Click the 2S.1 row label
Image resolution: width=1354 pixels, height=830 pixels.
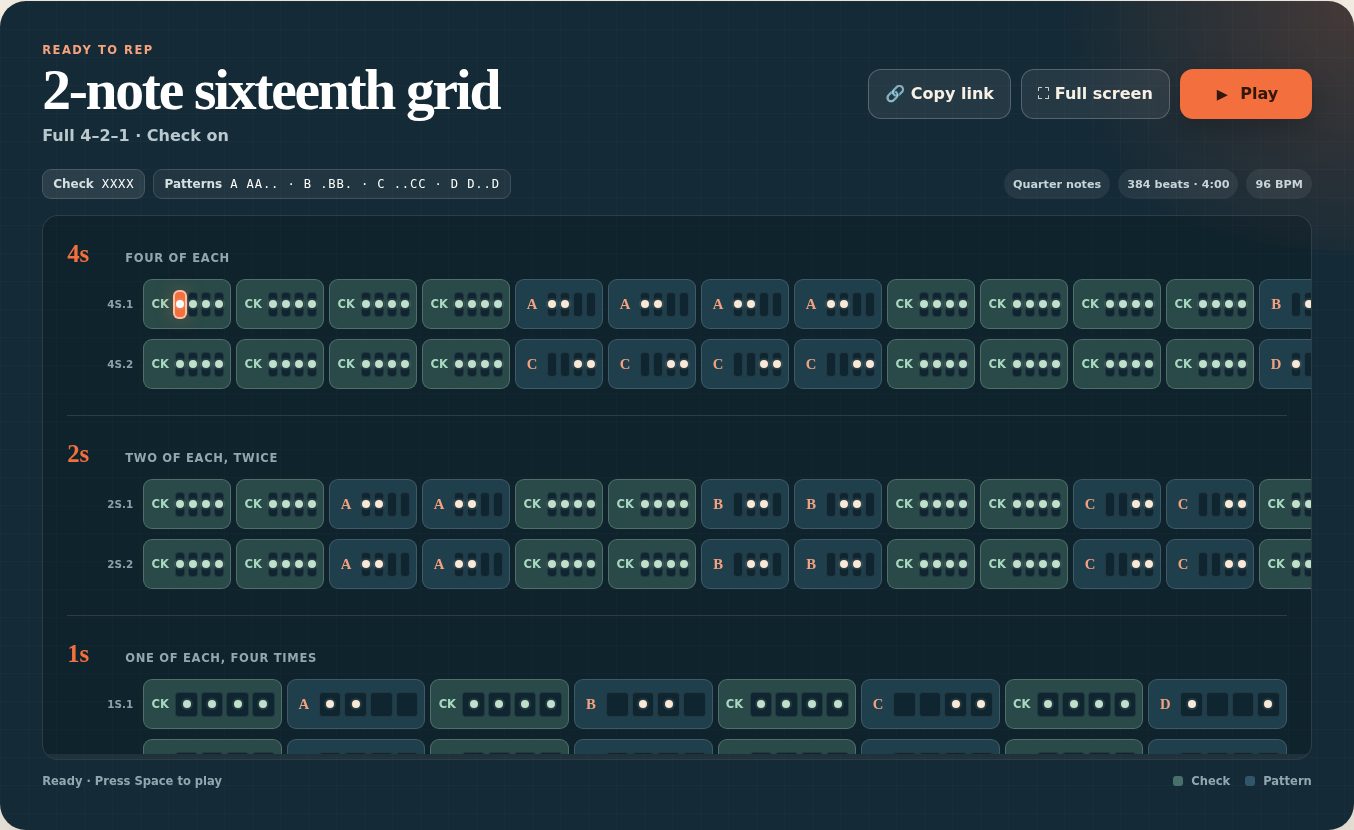point(120,504)
